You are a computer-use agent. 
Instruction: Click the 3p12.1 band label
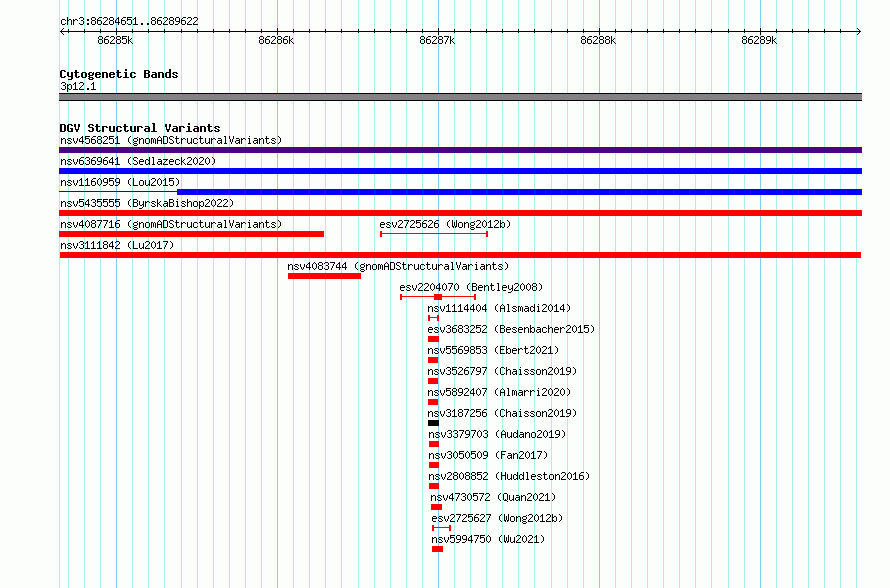coord(78,86)
